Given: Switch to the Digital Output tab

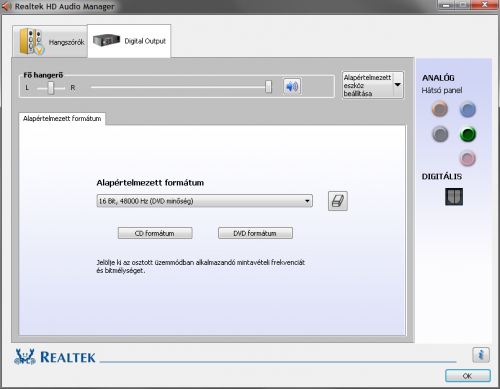Looking at the screenshot, I should (x=129, y=41).
